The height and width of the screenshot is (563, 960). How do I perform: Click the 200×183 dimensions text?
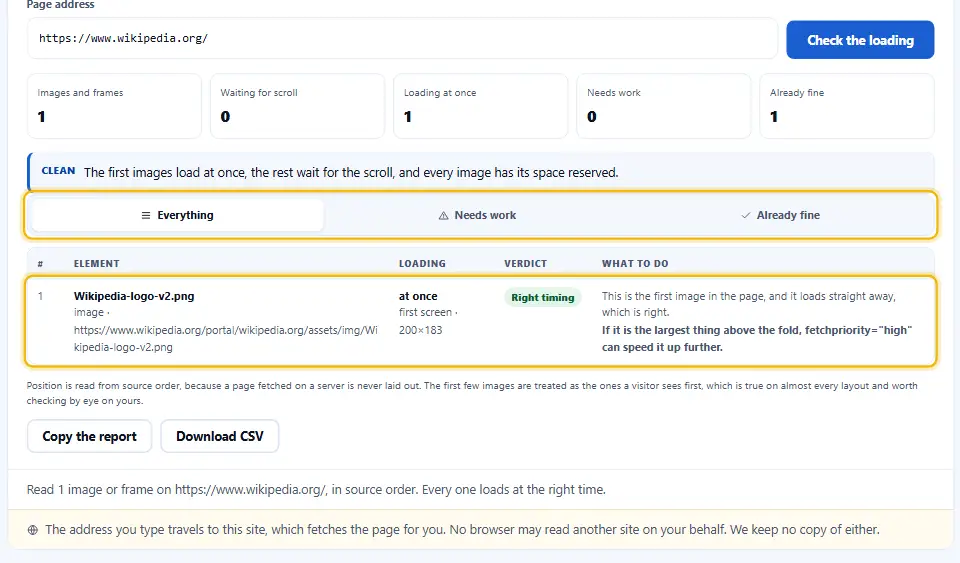tap(421, 330)
